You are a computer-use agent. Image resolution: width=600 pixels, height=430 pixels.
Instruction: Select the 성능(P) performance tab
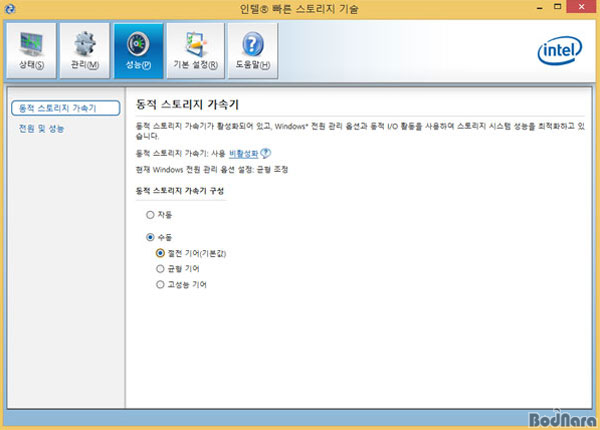139,50
